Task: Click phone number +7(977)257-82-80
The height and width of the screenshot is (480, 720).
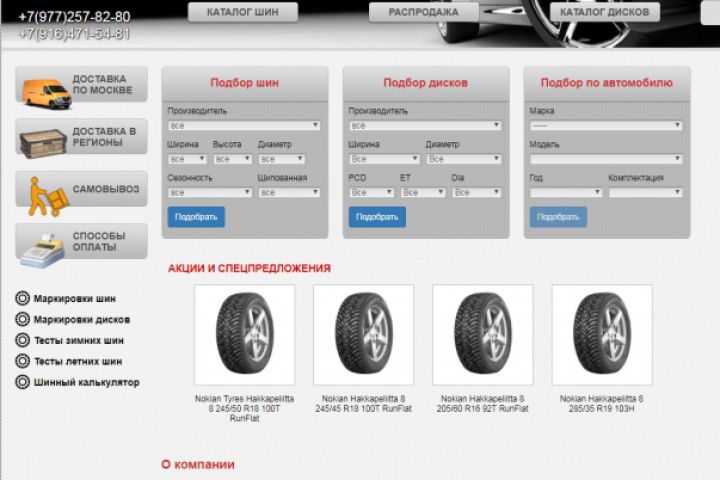Action: (74, 17)
